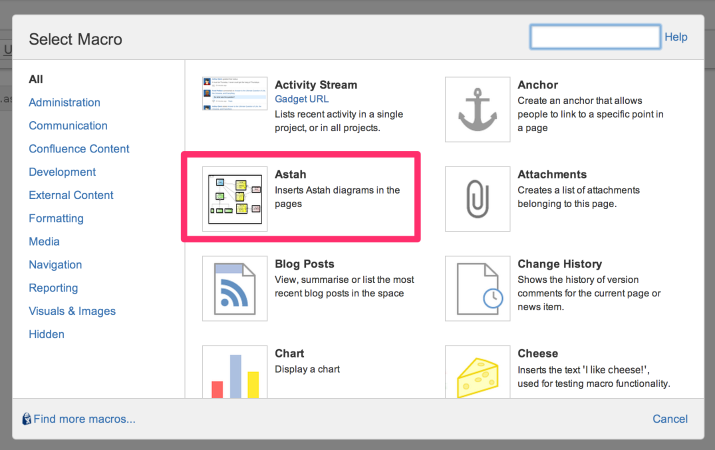The width and height of the screenshot is (715, 450).
Task: Show Confluence Content macros
Action: pyautogui.click(x=79, y=149)
